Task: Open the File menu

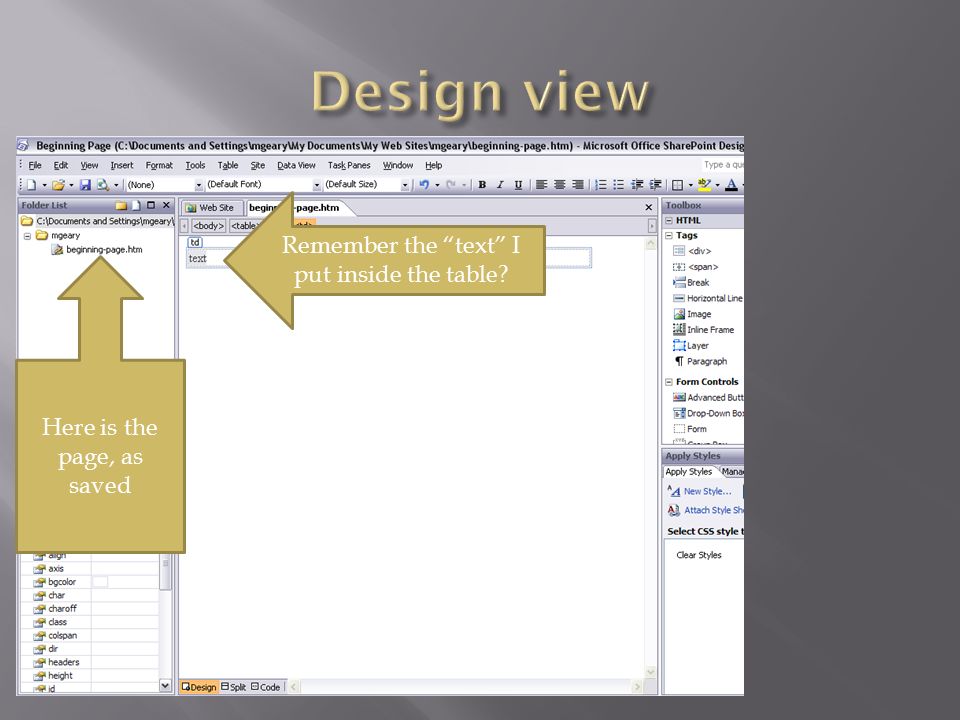Action: (x=35, y=165)
